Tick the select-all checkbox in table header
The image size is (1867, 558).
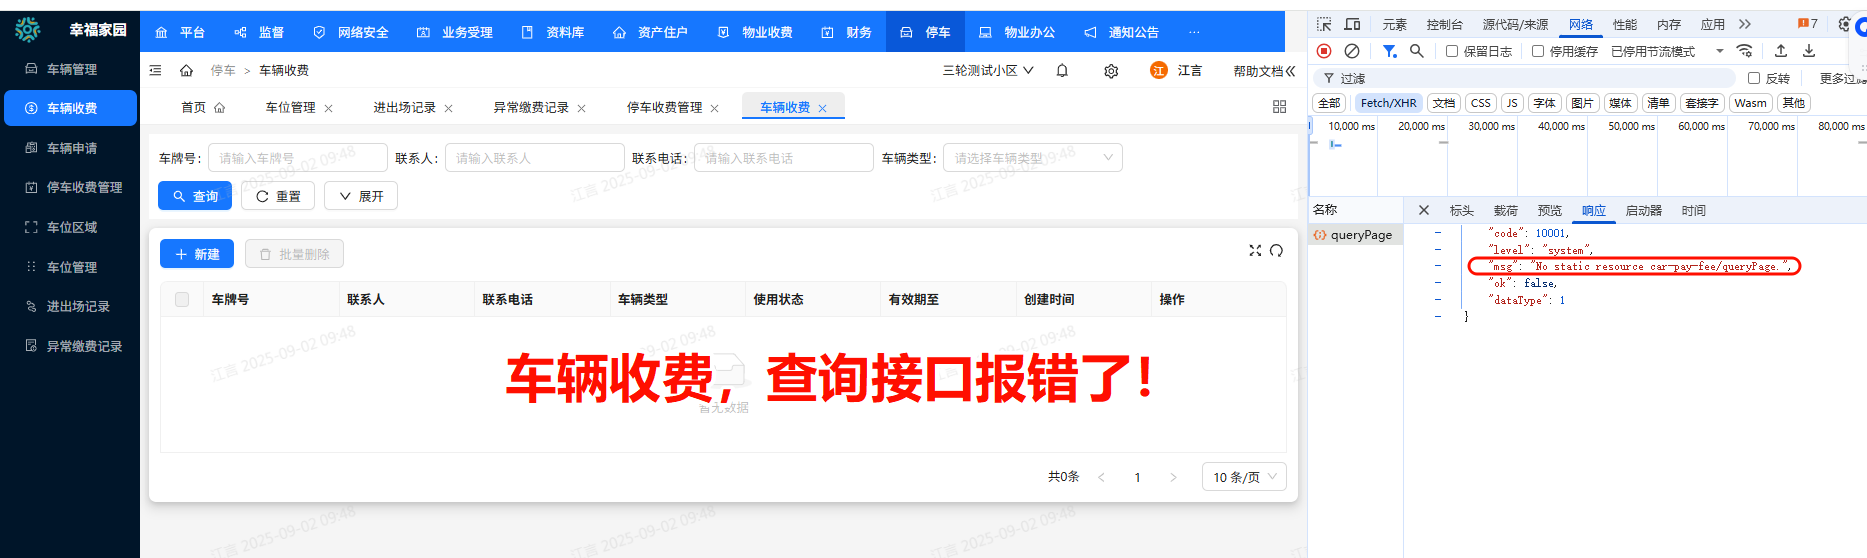[182, 299]
